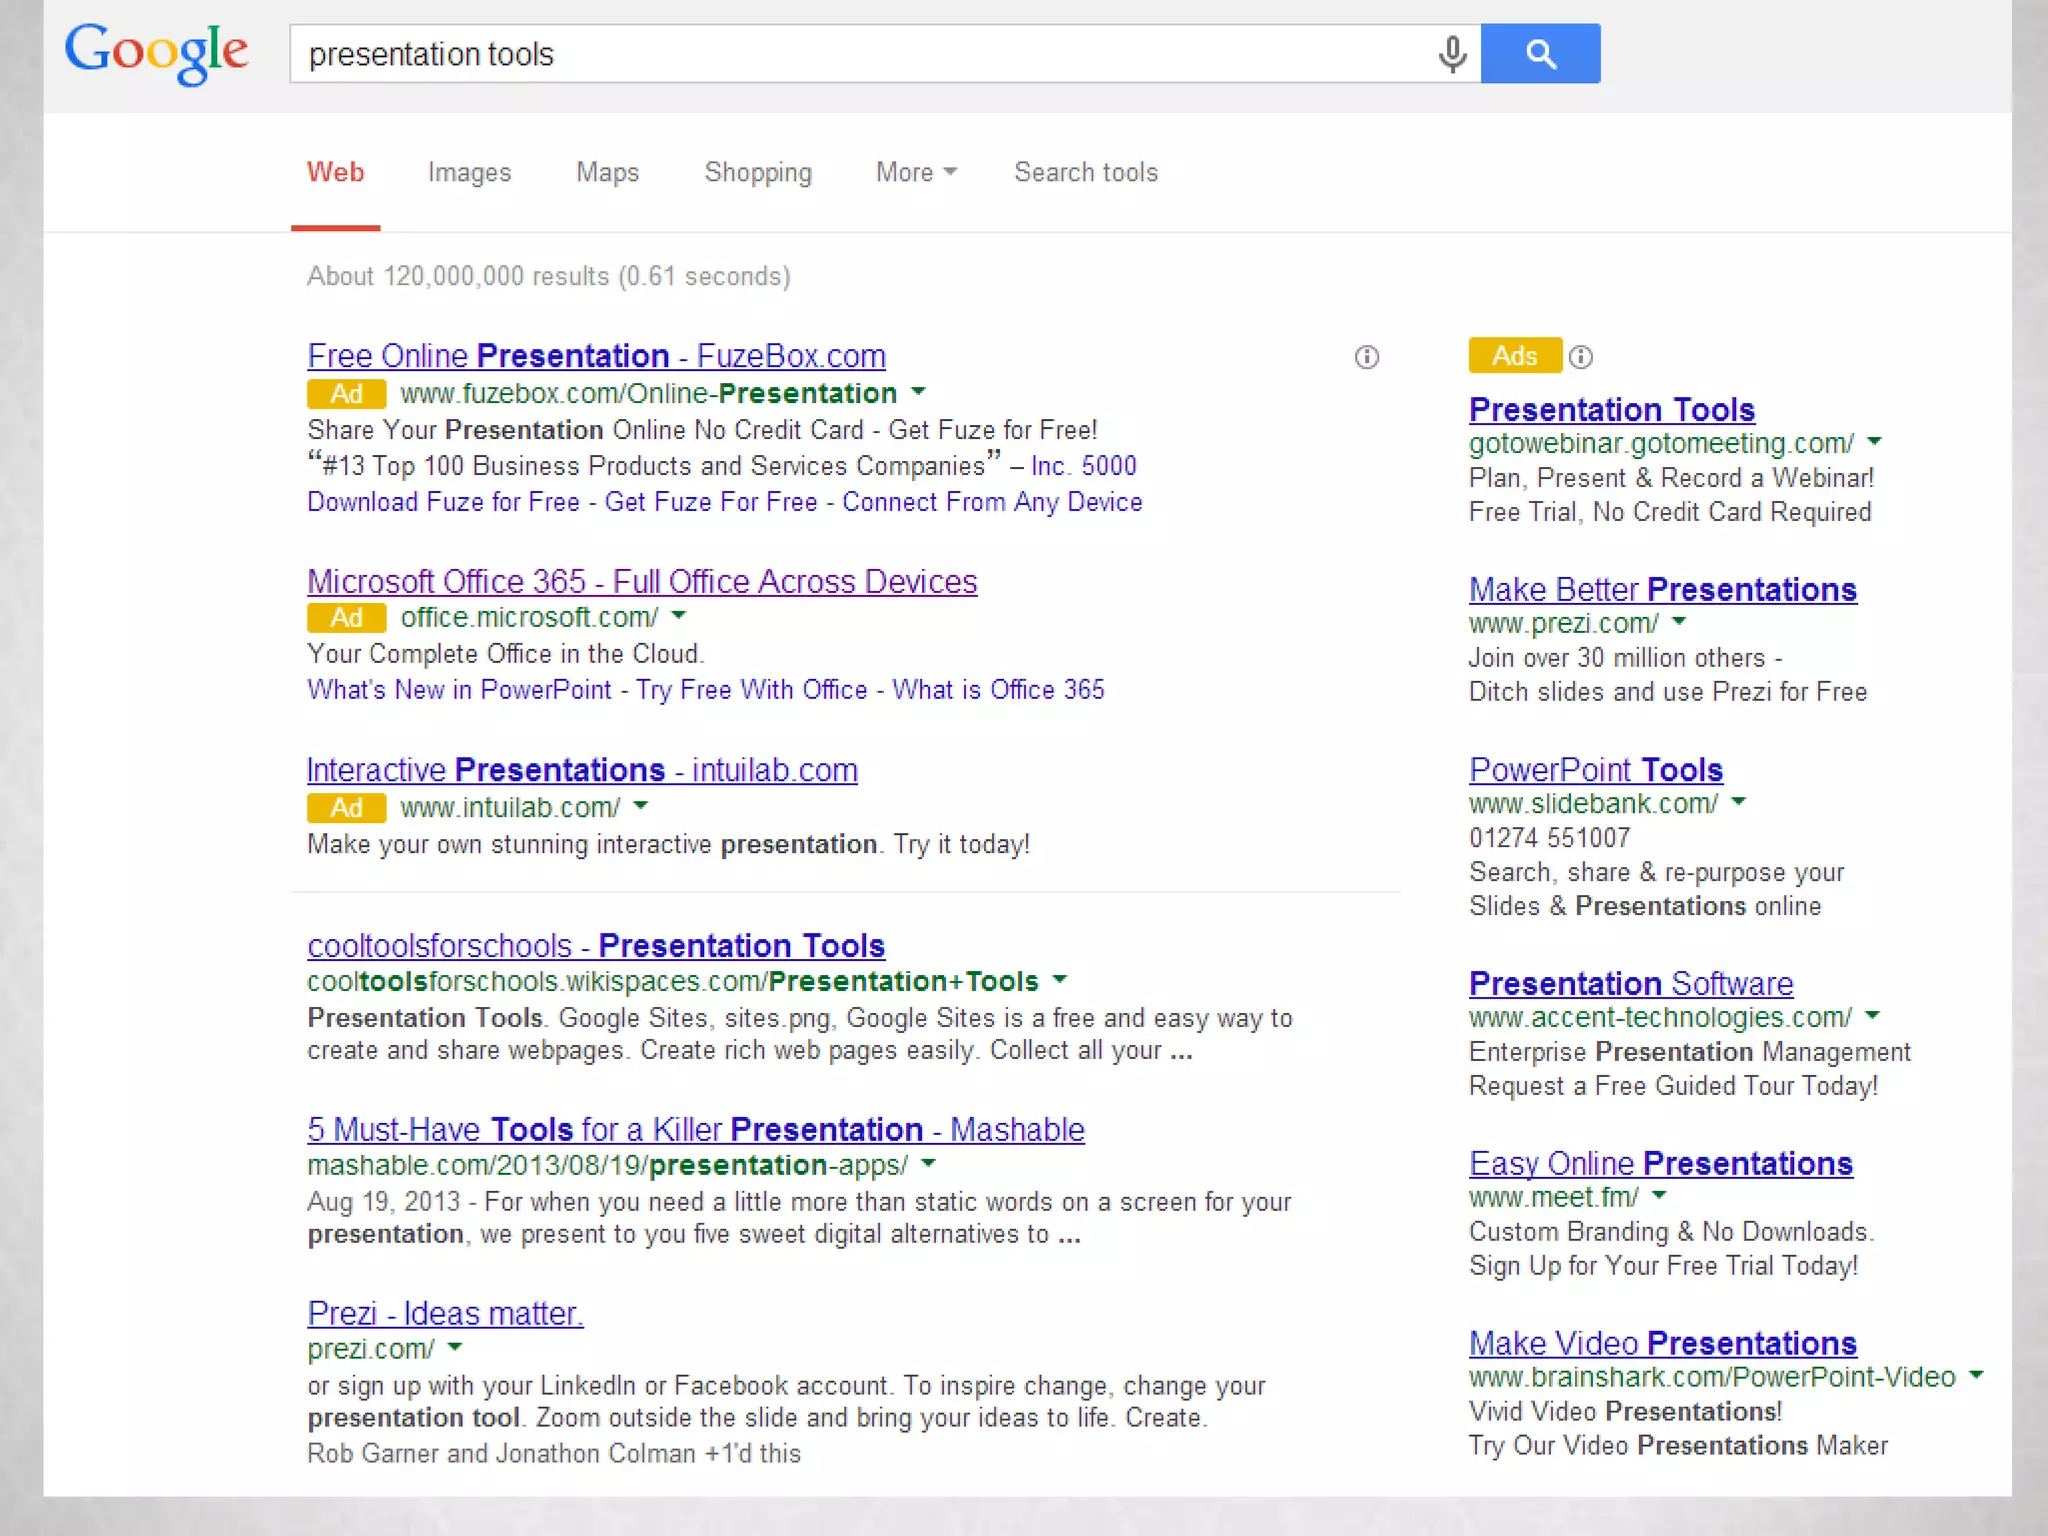Switch to the Shopping tab
The image size is (2048, 1536).
(x=757, y=172)
